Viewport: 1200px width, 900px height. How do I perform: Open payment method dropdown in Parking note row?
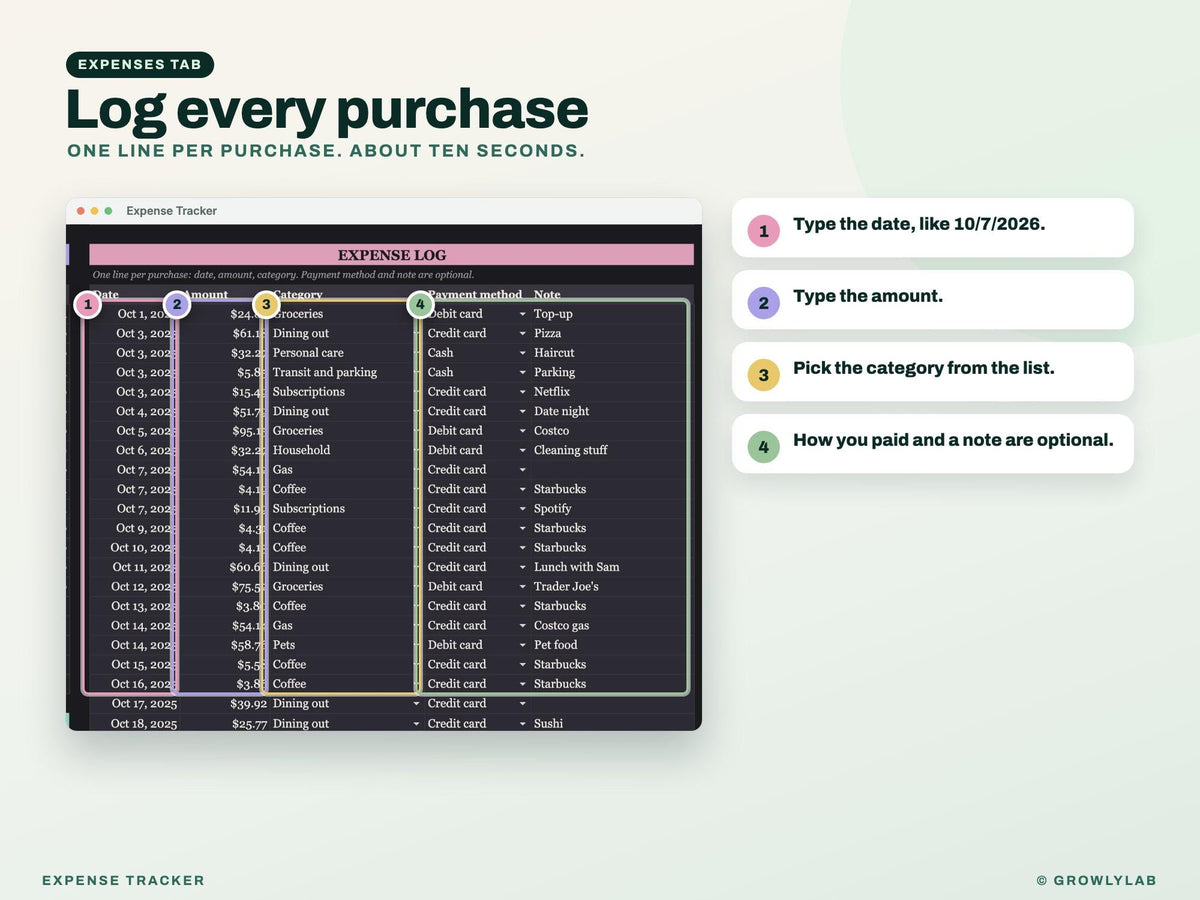pyautogui.click(x=522, y=372)
